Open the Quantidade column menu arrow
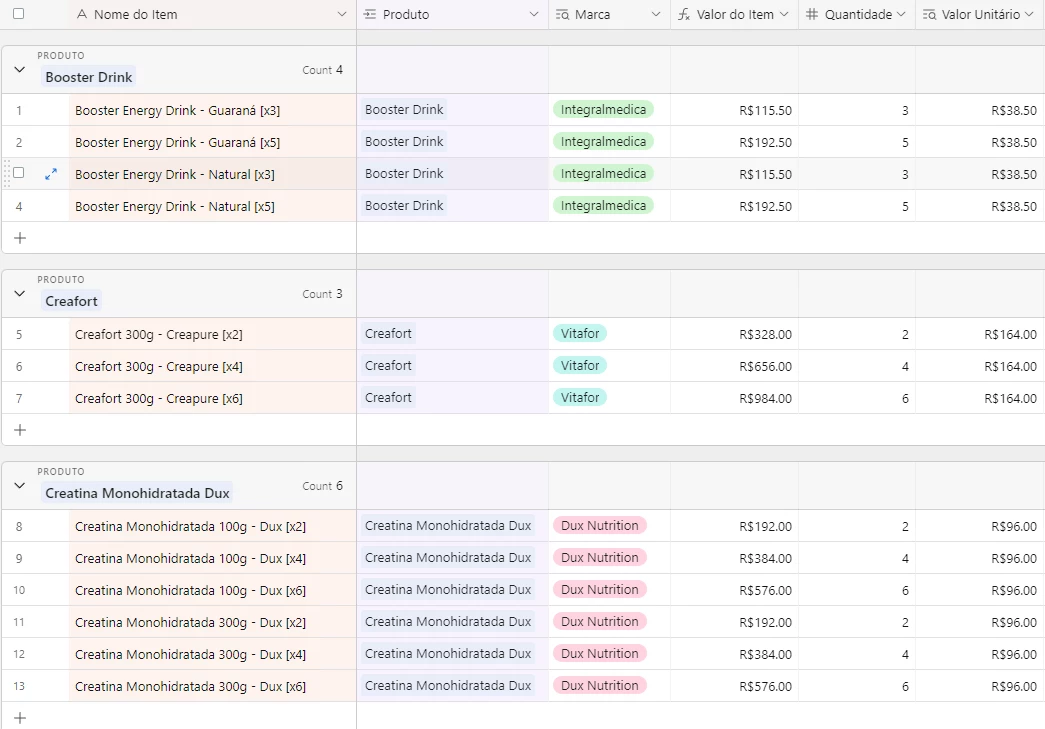1045x729 pixels. tap(901, 14)
